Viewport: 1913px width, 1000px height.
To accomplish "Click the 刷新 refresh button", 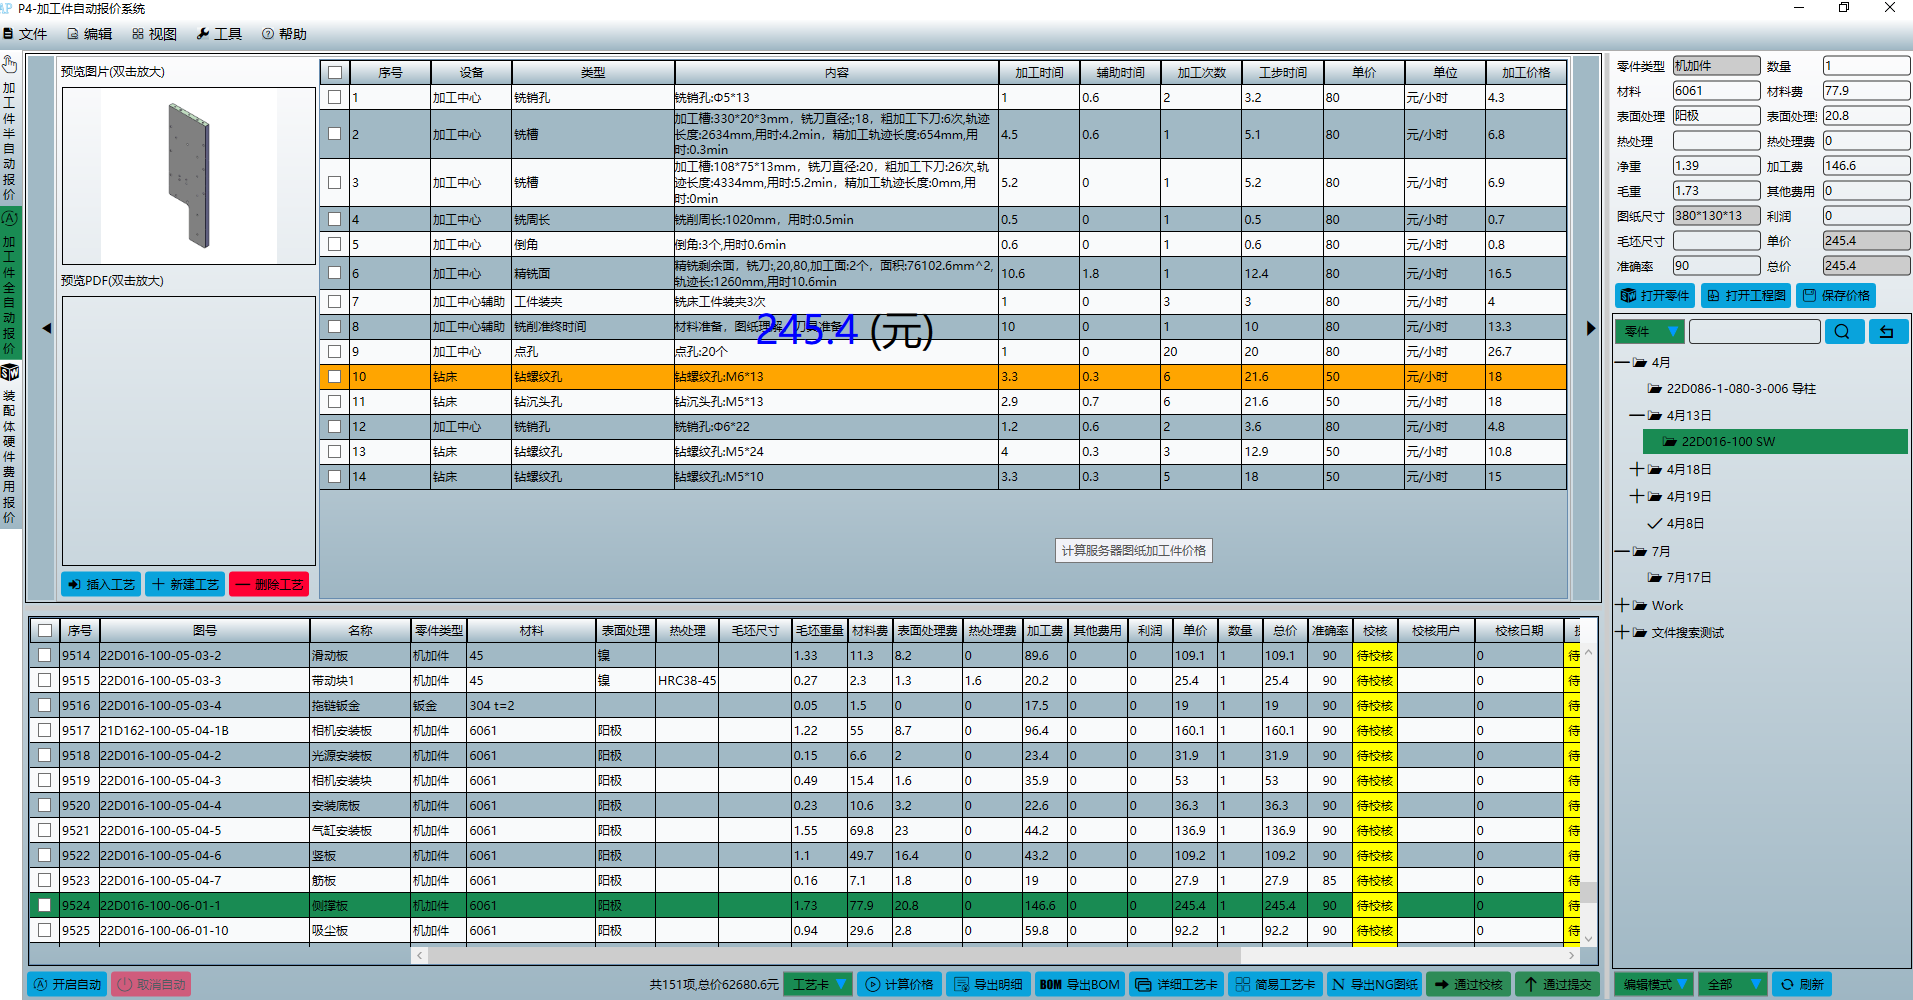I will pos(1802,984).
